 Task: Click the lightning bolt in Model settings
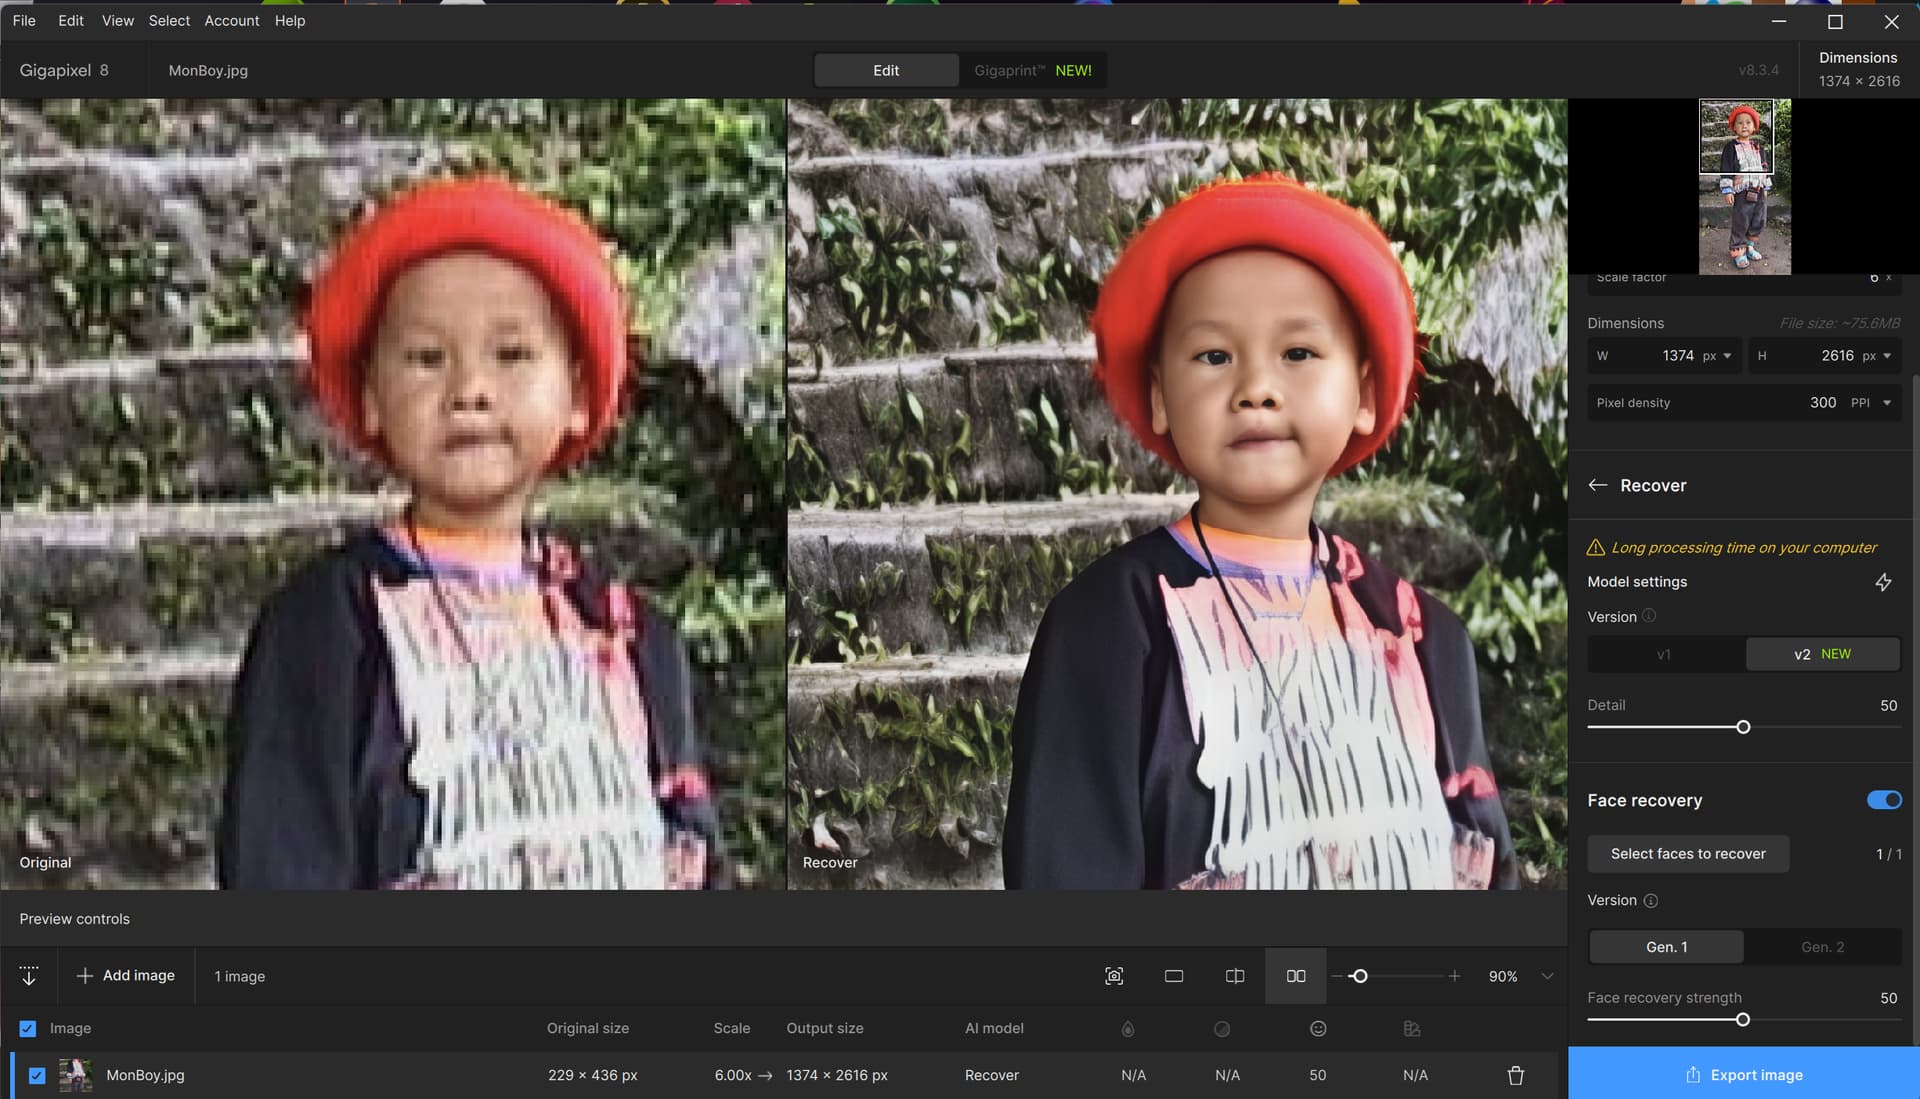pos(1883,582)
